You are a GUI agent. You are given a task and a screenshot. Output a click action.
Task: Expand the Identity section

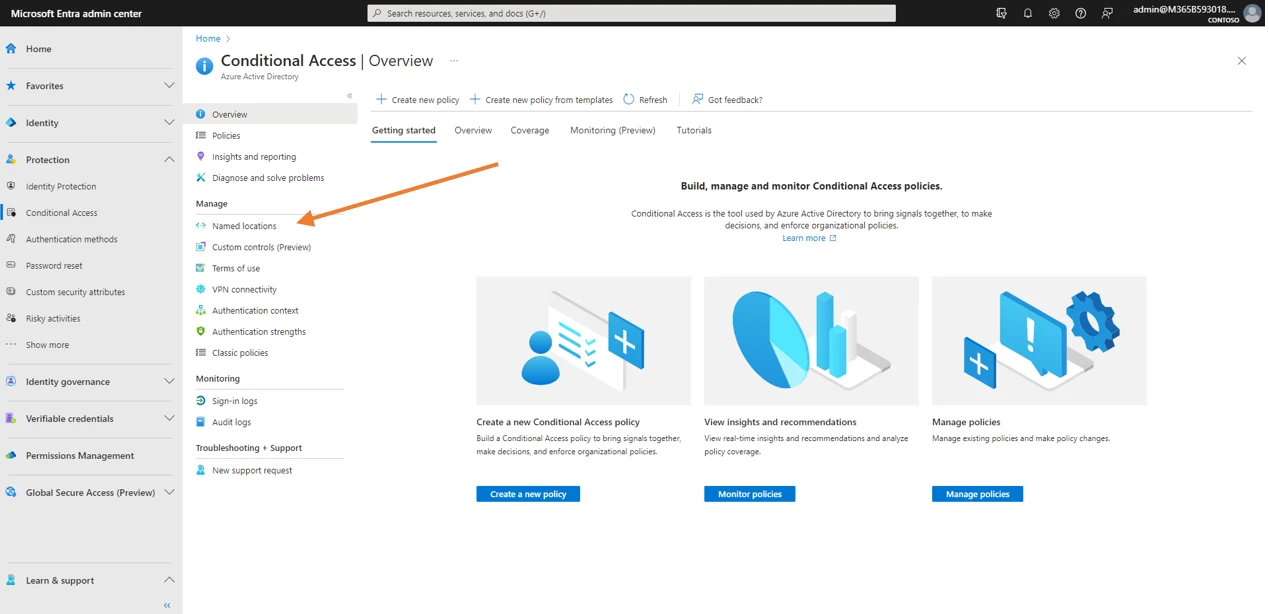[169, 123]
